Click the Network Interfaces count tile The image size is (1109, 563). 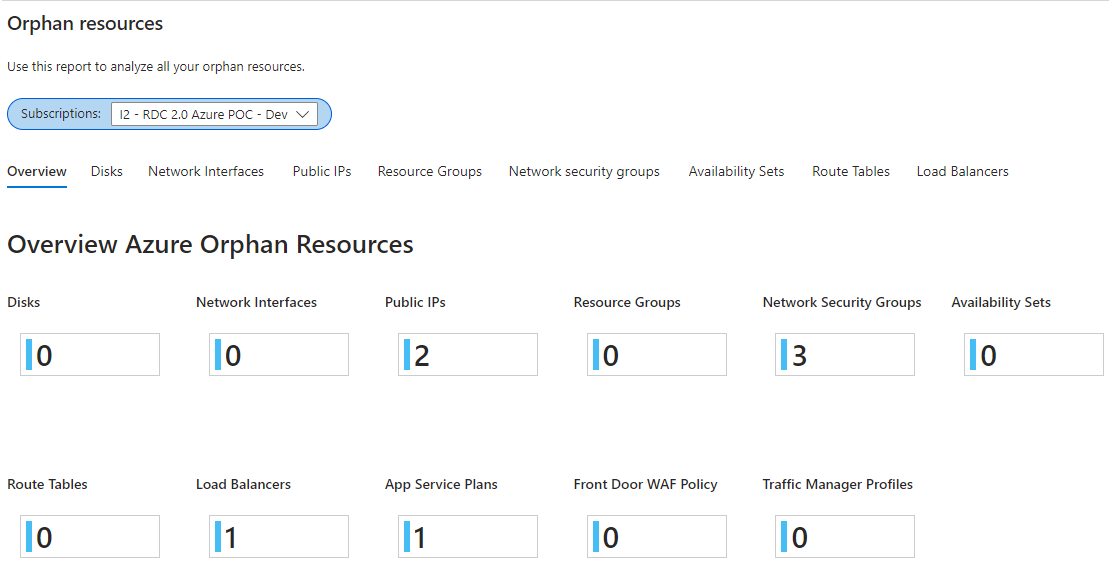pyautogui.click(x=279, y=354)
